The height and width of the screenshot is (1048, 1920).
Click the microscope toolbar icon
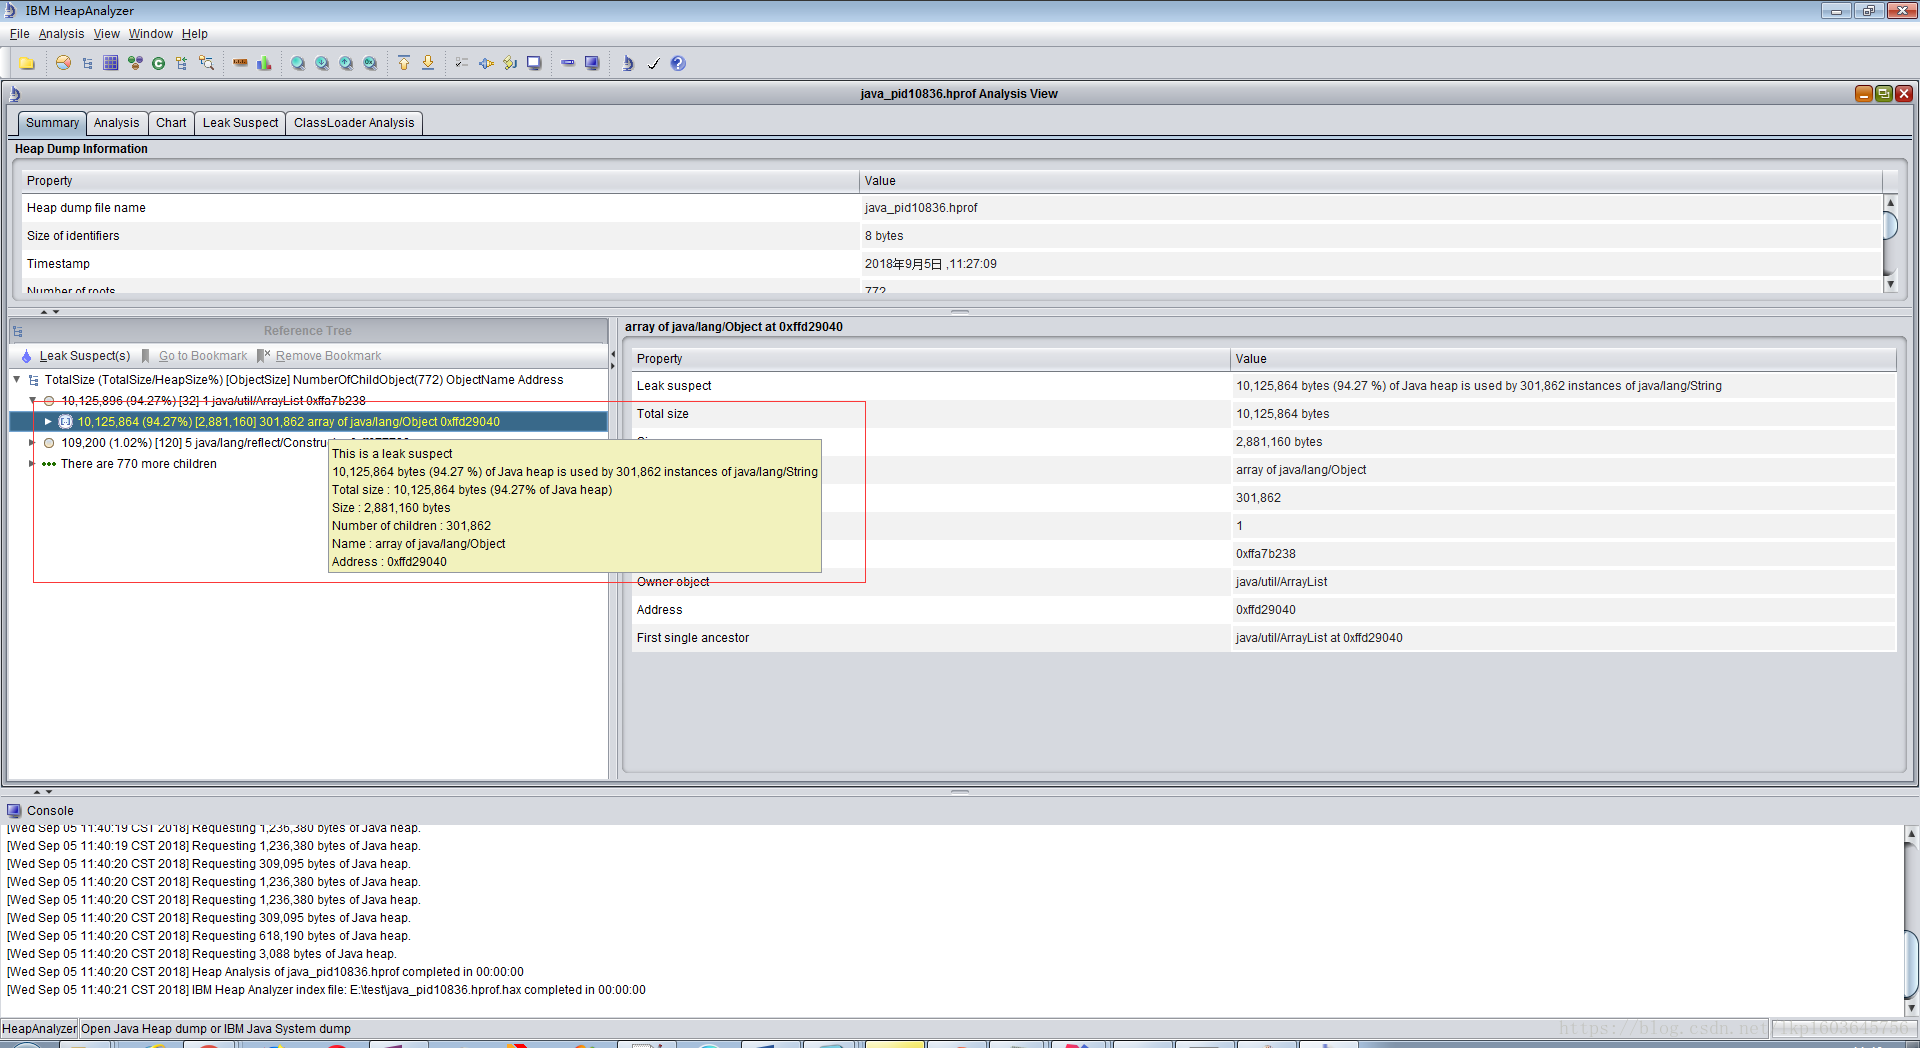(x=628, y=63)
